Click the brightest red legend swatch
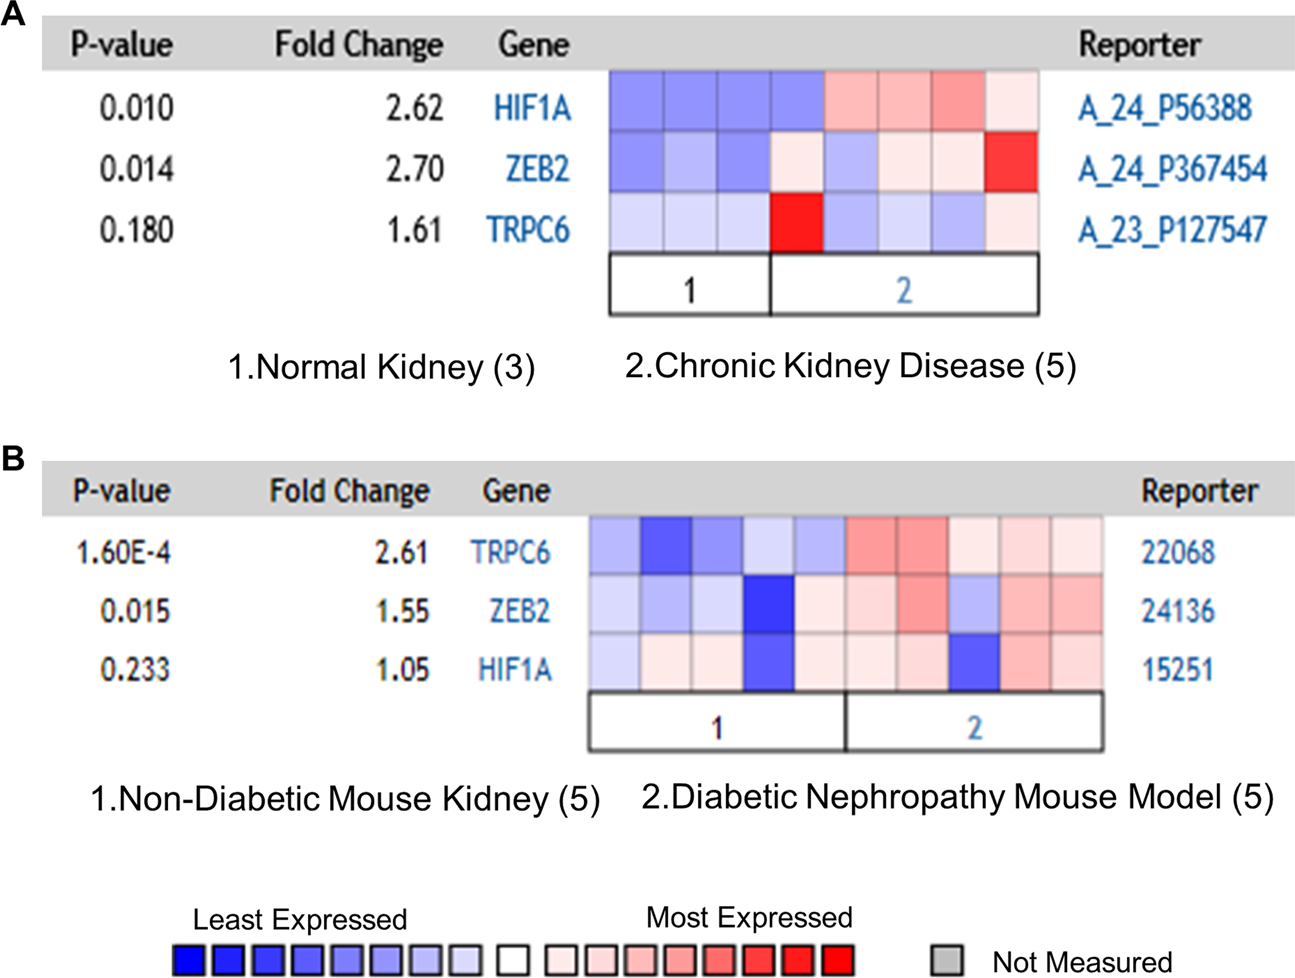1295x978 pixels. [837, 961]
